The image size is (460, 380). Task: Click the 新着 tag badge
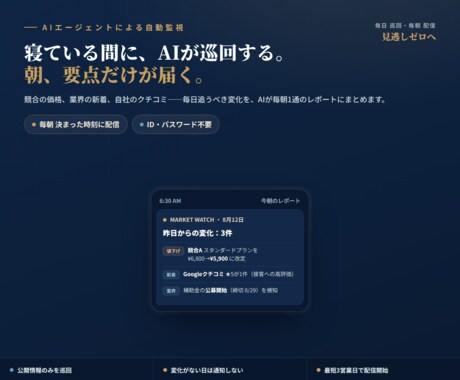click(171, 275)
